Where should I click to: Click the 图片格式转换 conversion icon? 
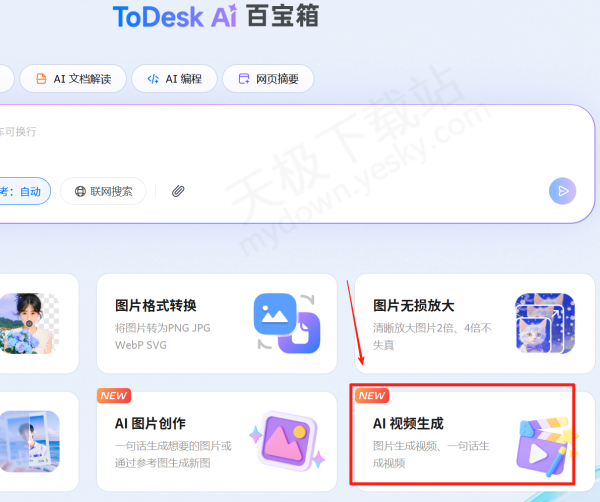286,322
